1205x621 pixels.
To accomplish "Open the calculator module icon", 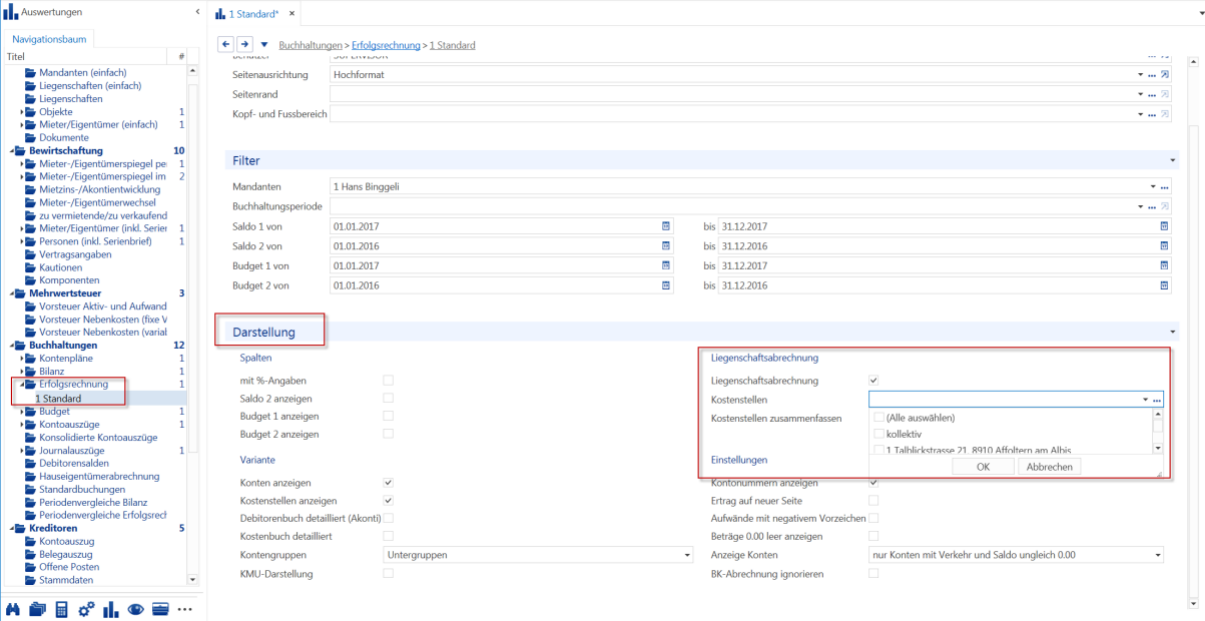I will [62, 609].
